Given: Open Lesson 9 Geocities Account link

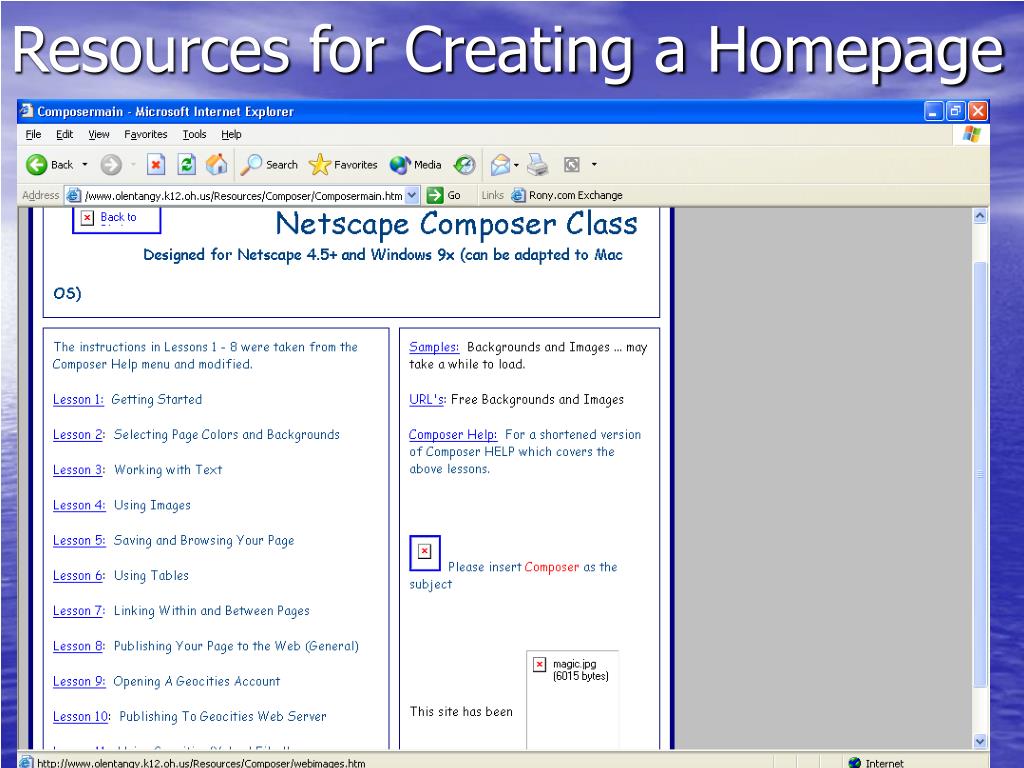Looking at the screenshot, I should [79, 682].
